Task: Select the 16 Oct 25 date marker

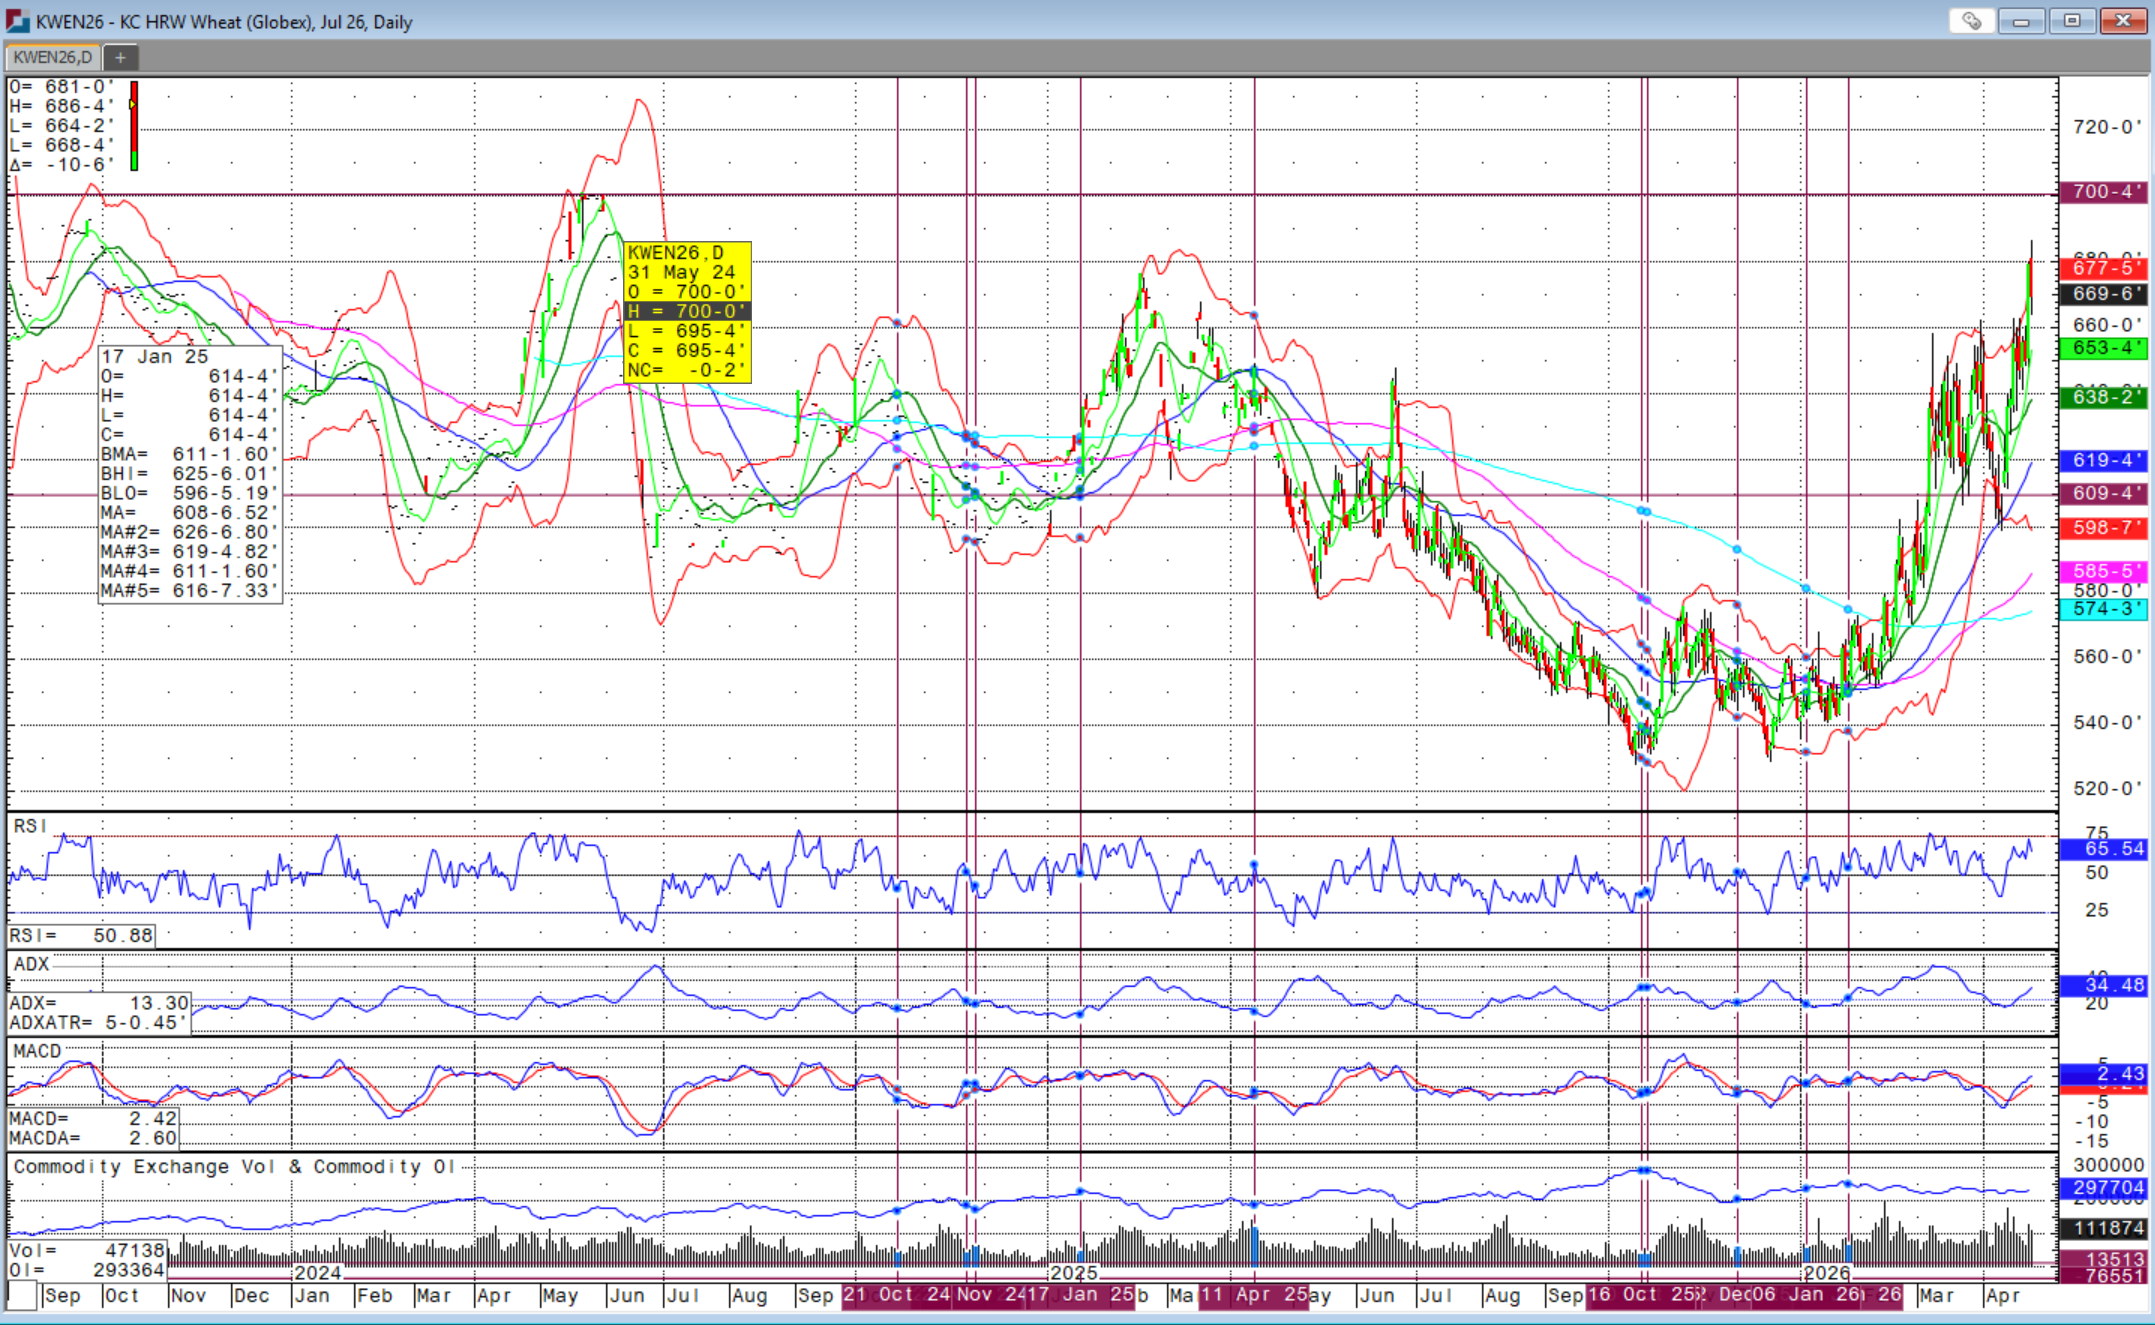Action: click(x=1642, y=1295)
